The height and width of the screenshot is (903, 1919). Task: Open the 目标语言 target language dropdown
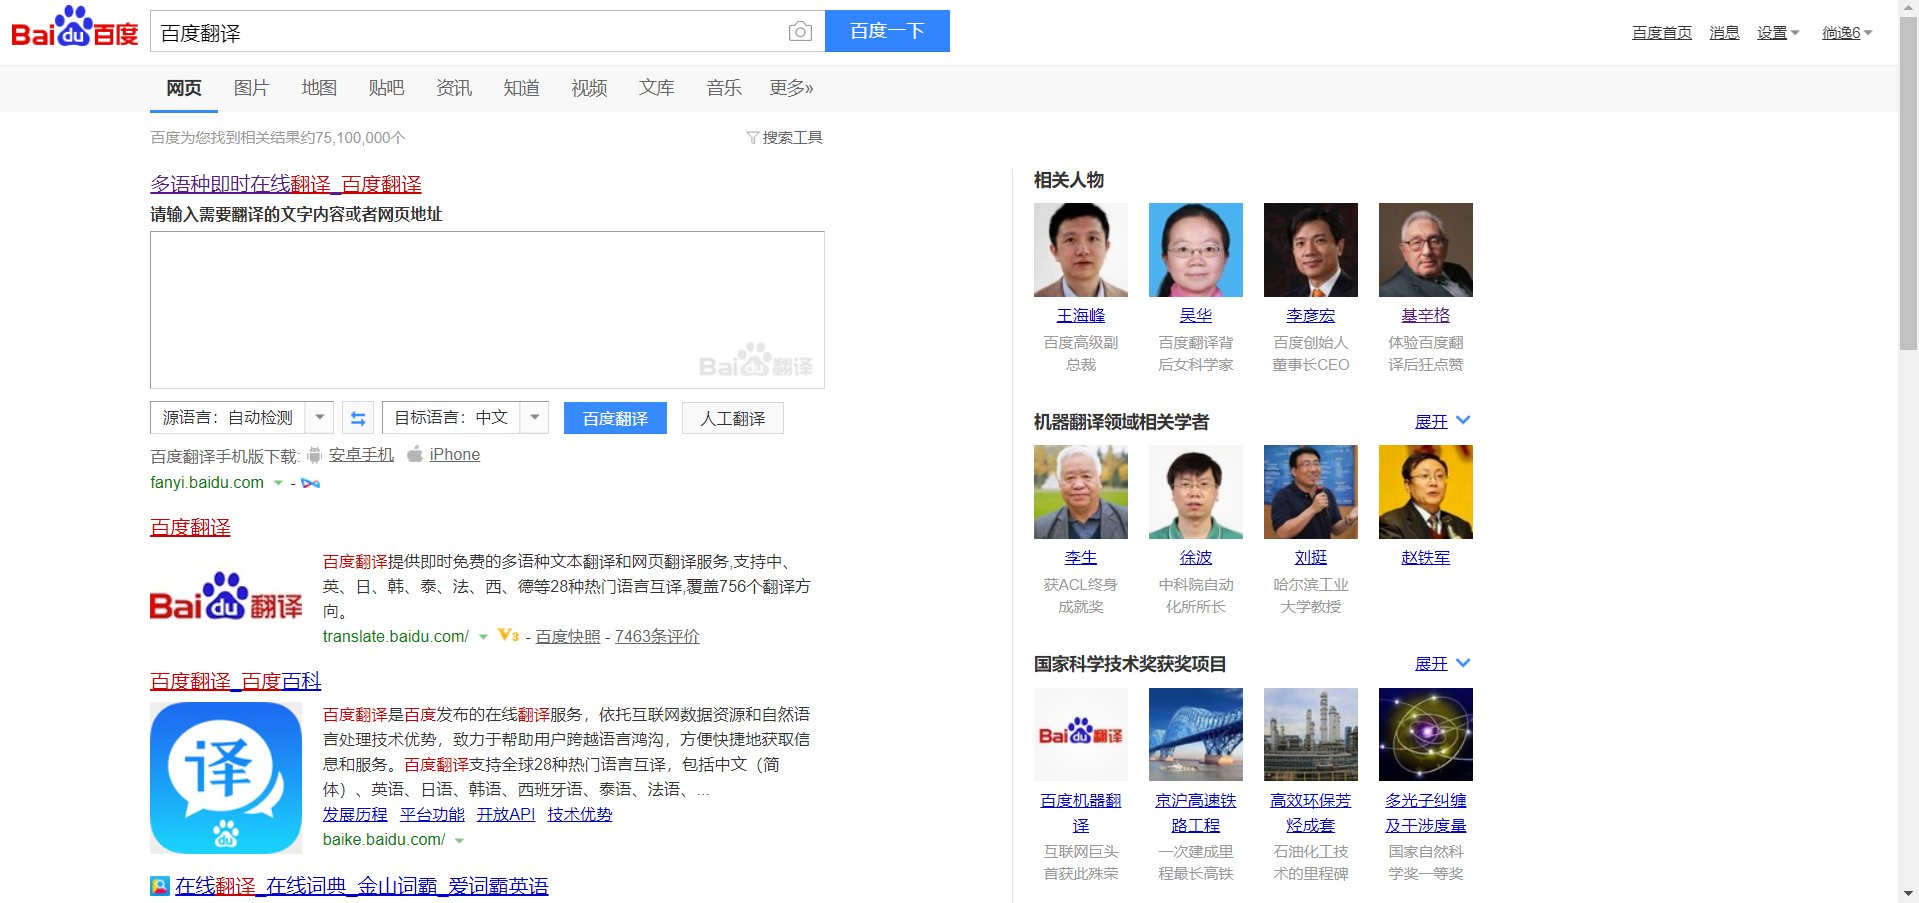(x=535, y=417)
